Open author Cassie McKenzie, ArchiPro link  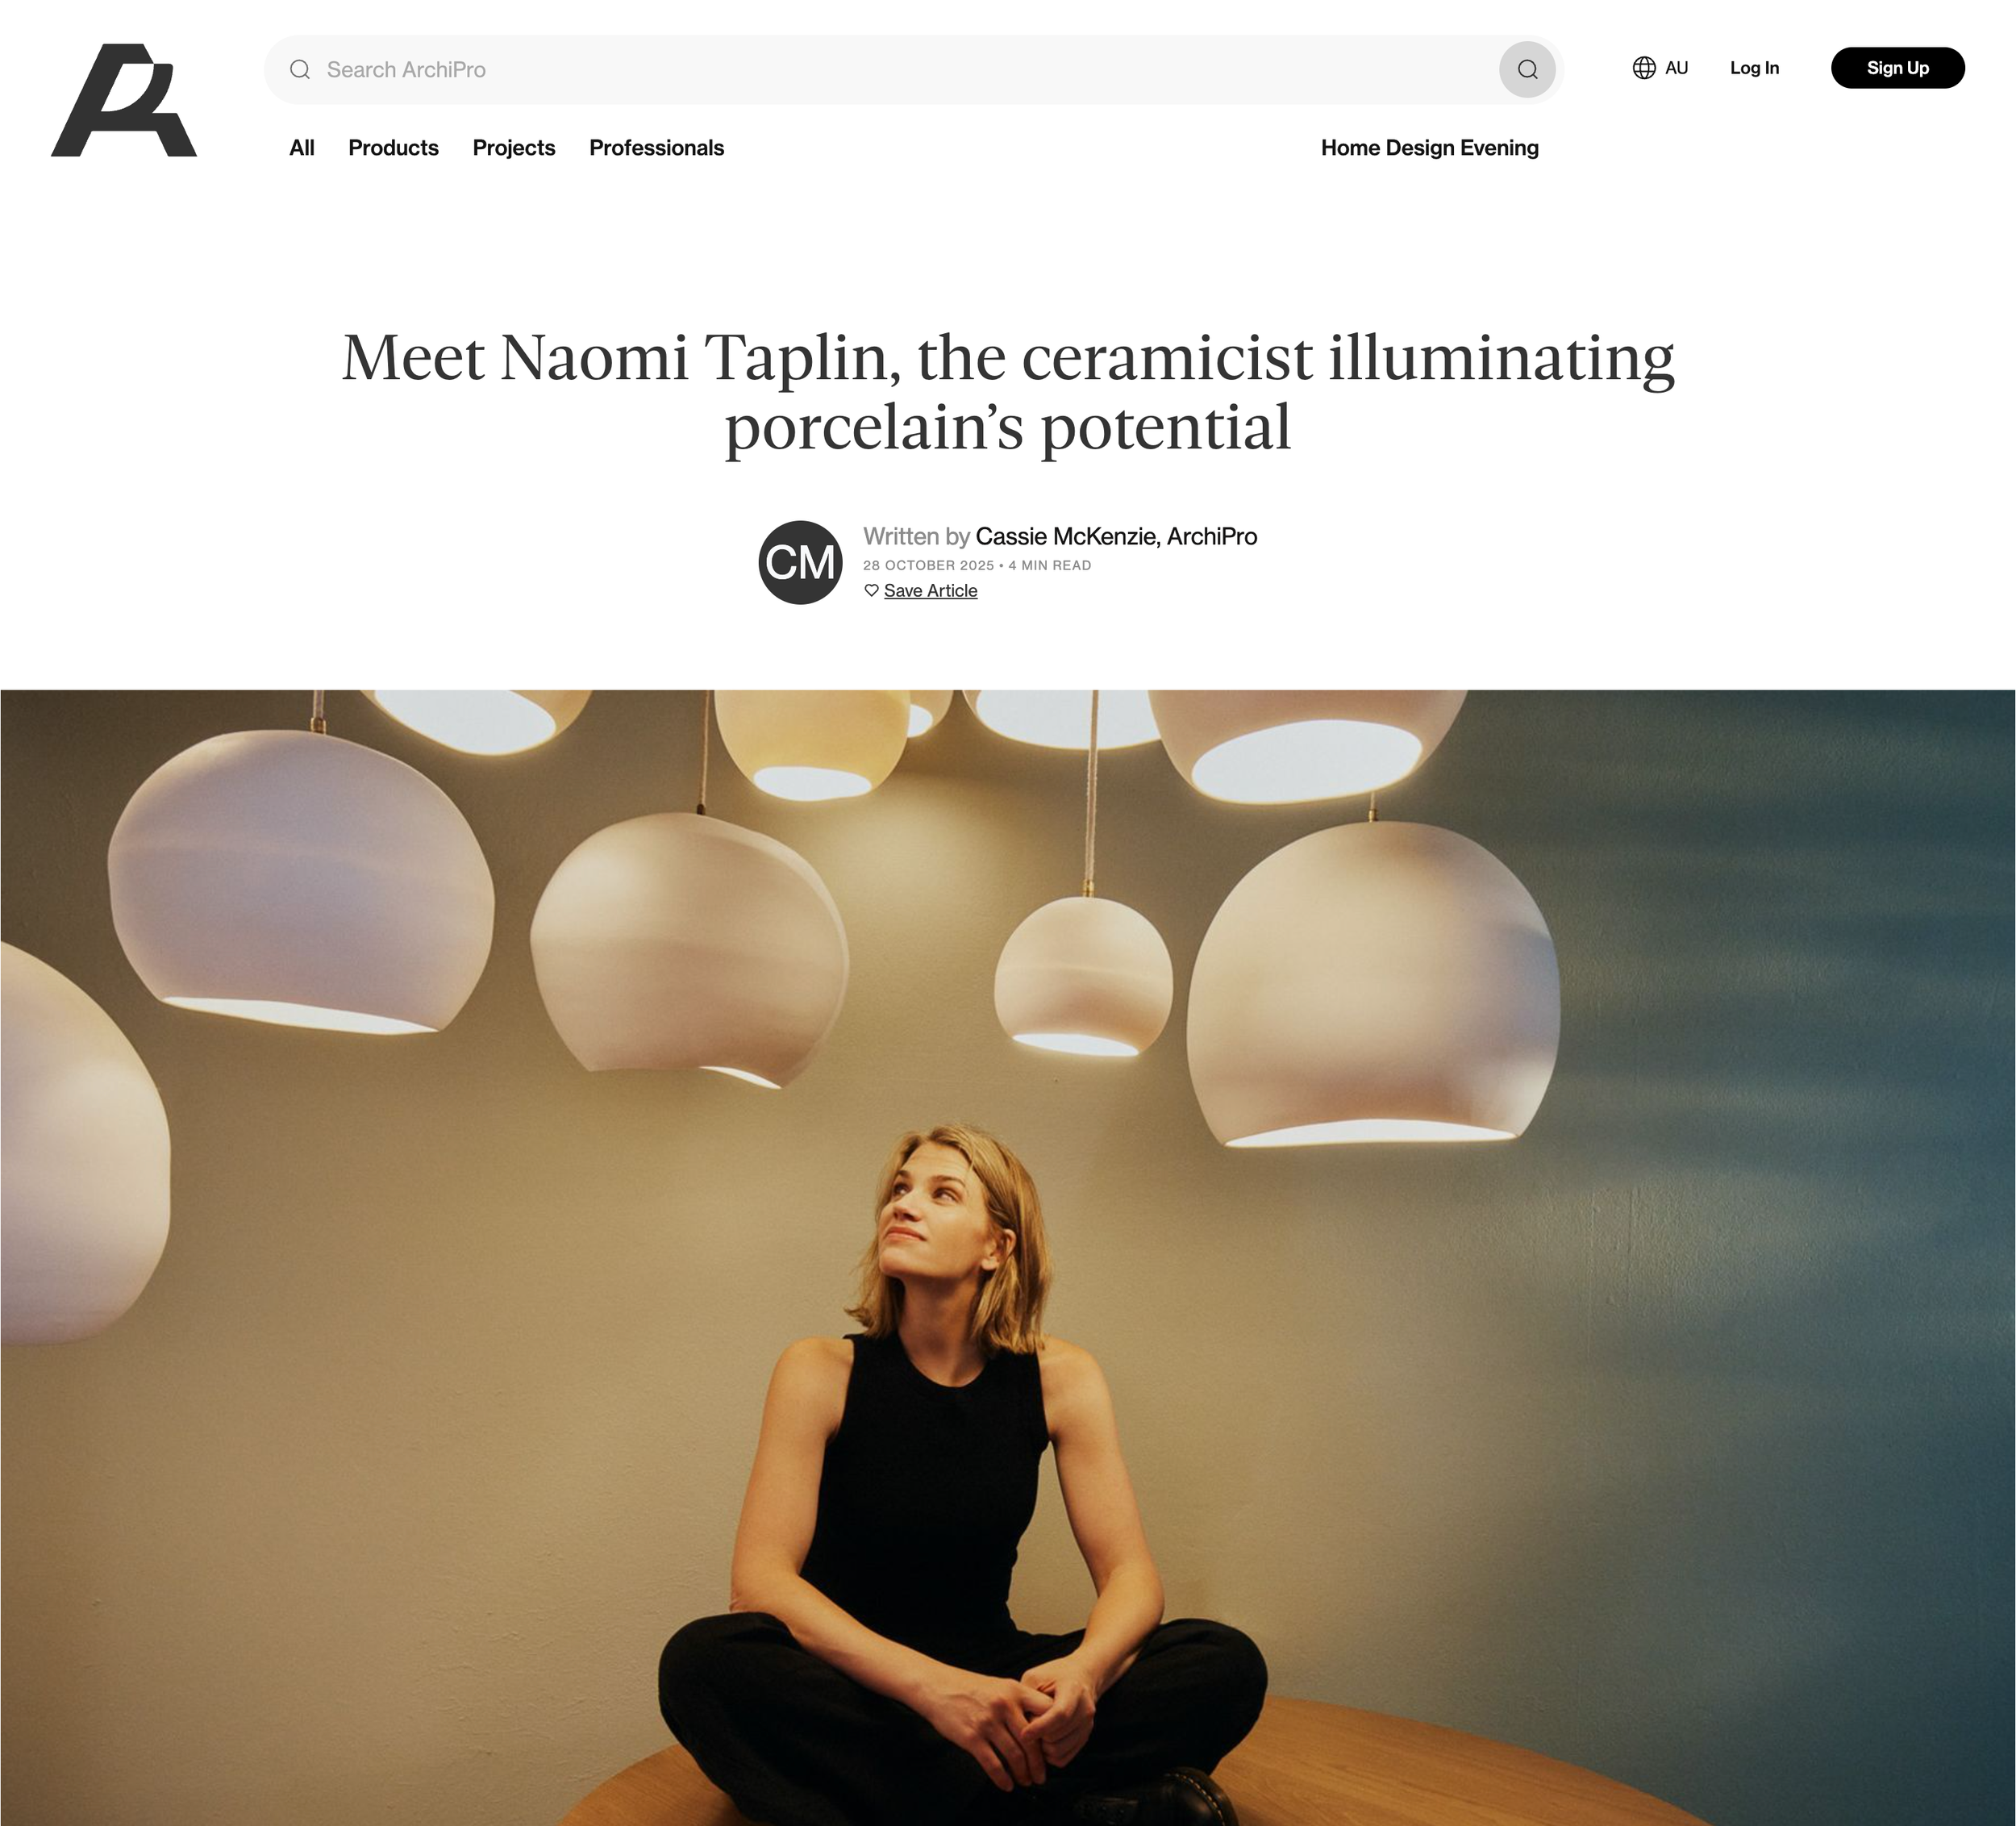(1116, 536)
